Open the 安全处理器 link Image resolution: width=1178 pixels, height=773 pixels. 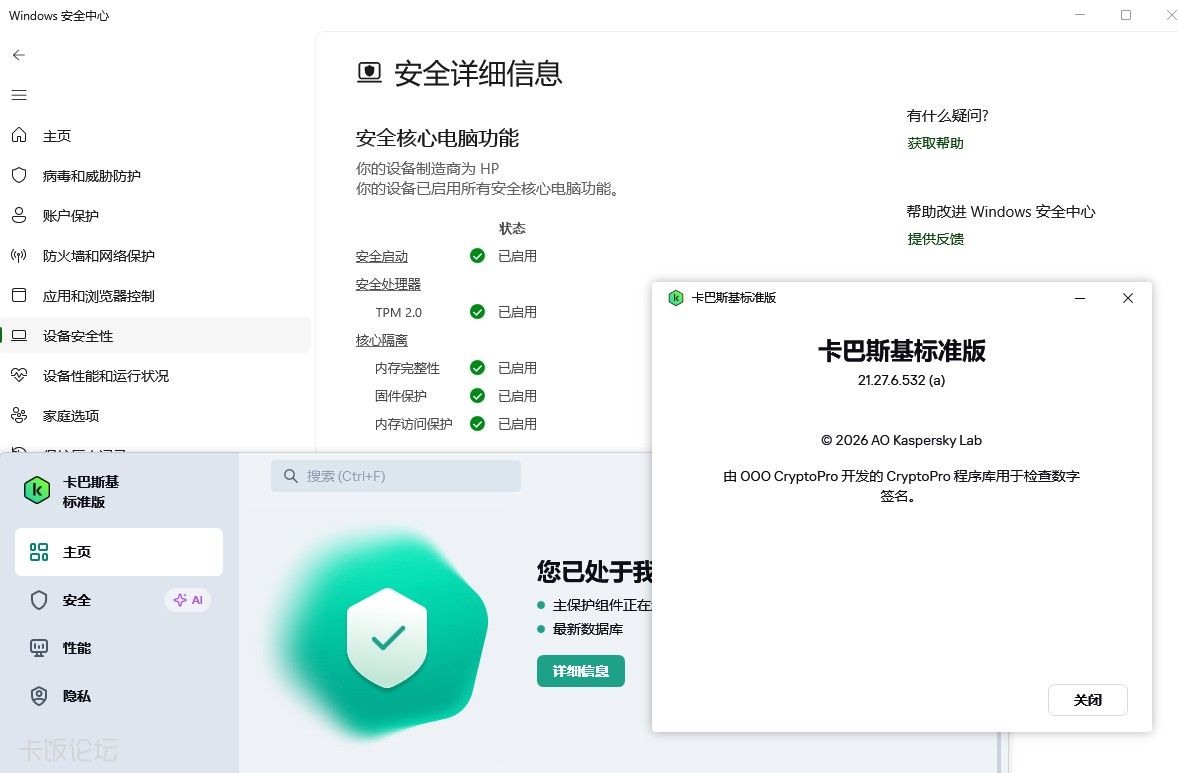[388, 285]
